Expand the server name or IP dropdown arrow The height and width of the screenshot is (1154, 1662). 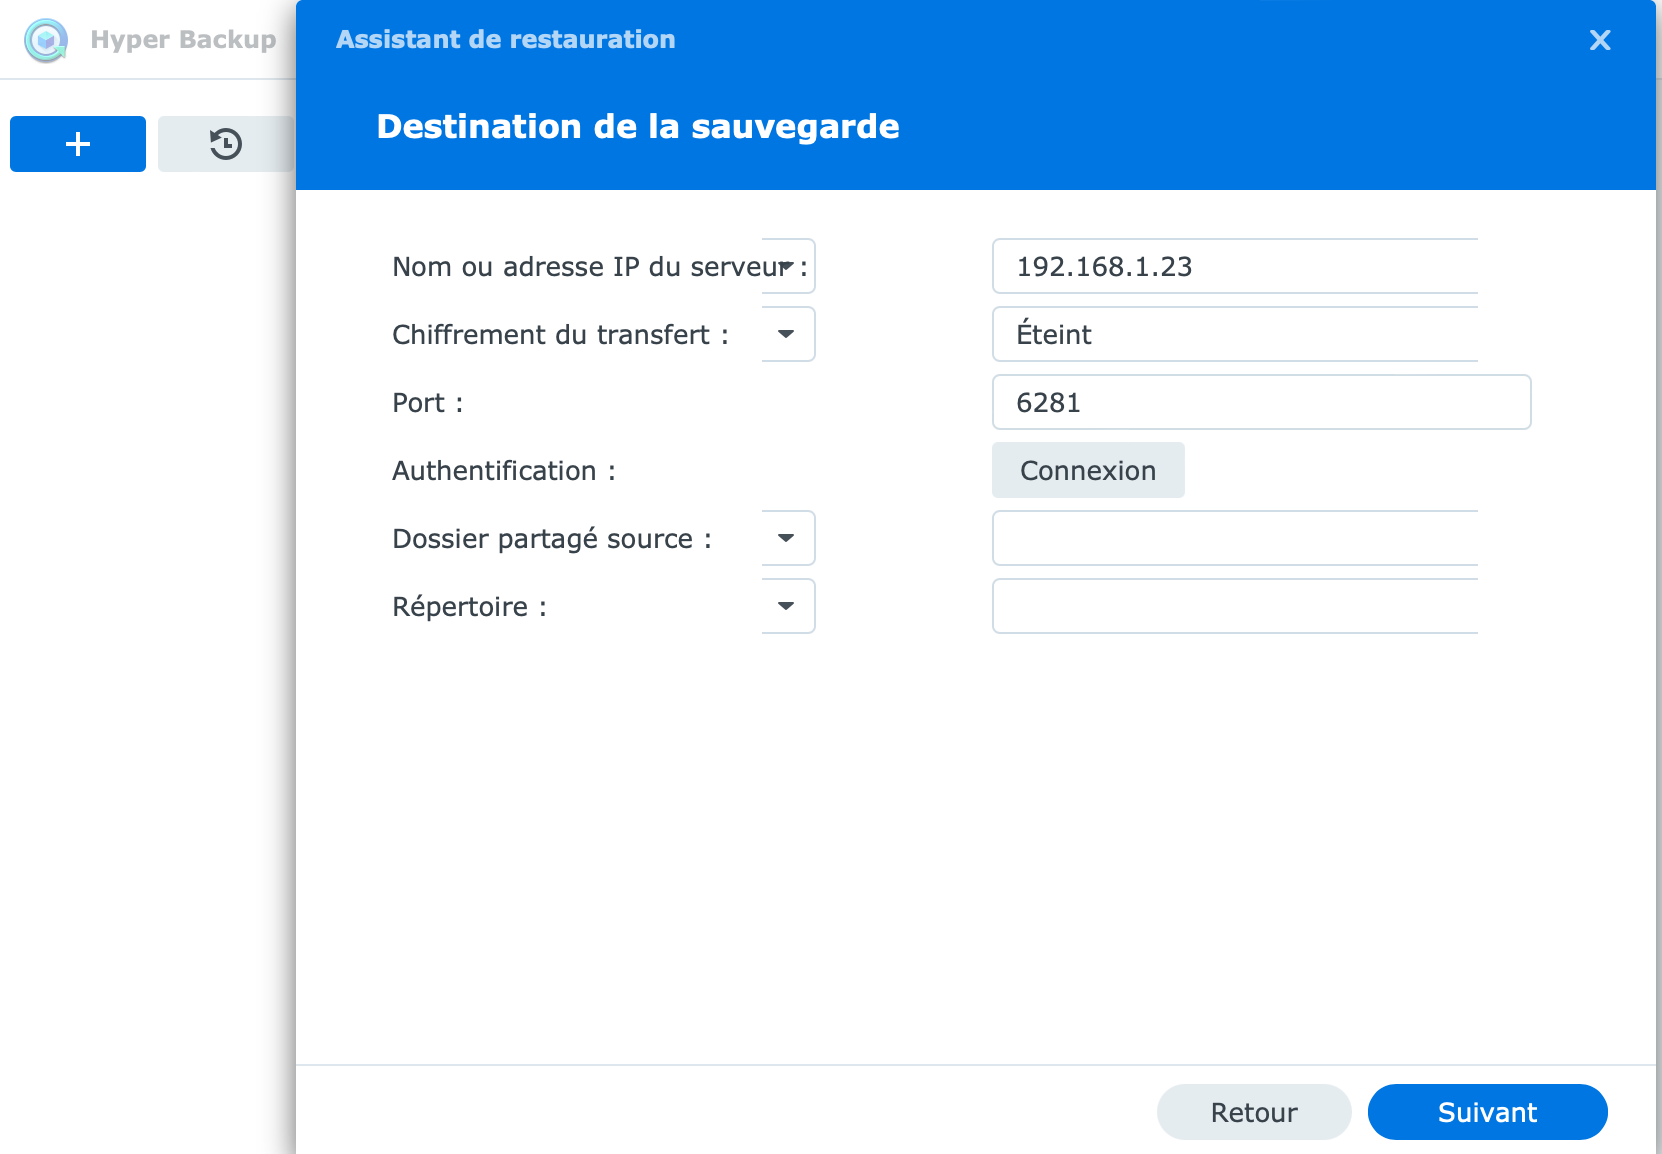point(787,266)
